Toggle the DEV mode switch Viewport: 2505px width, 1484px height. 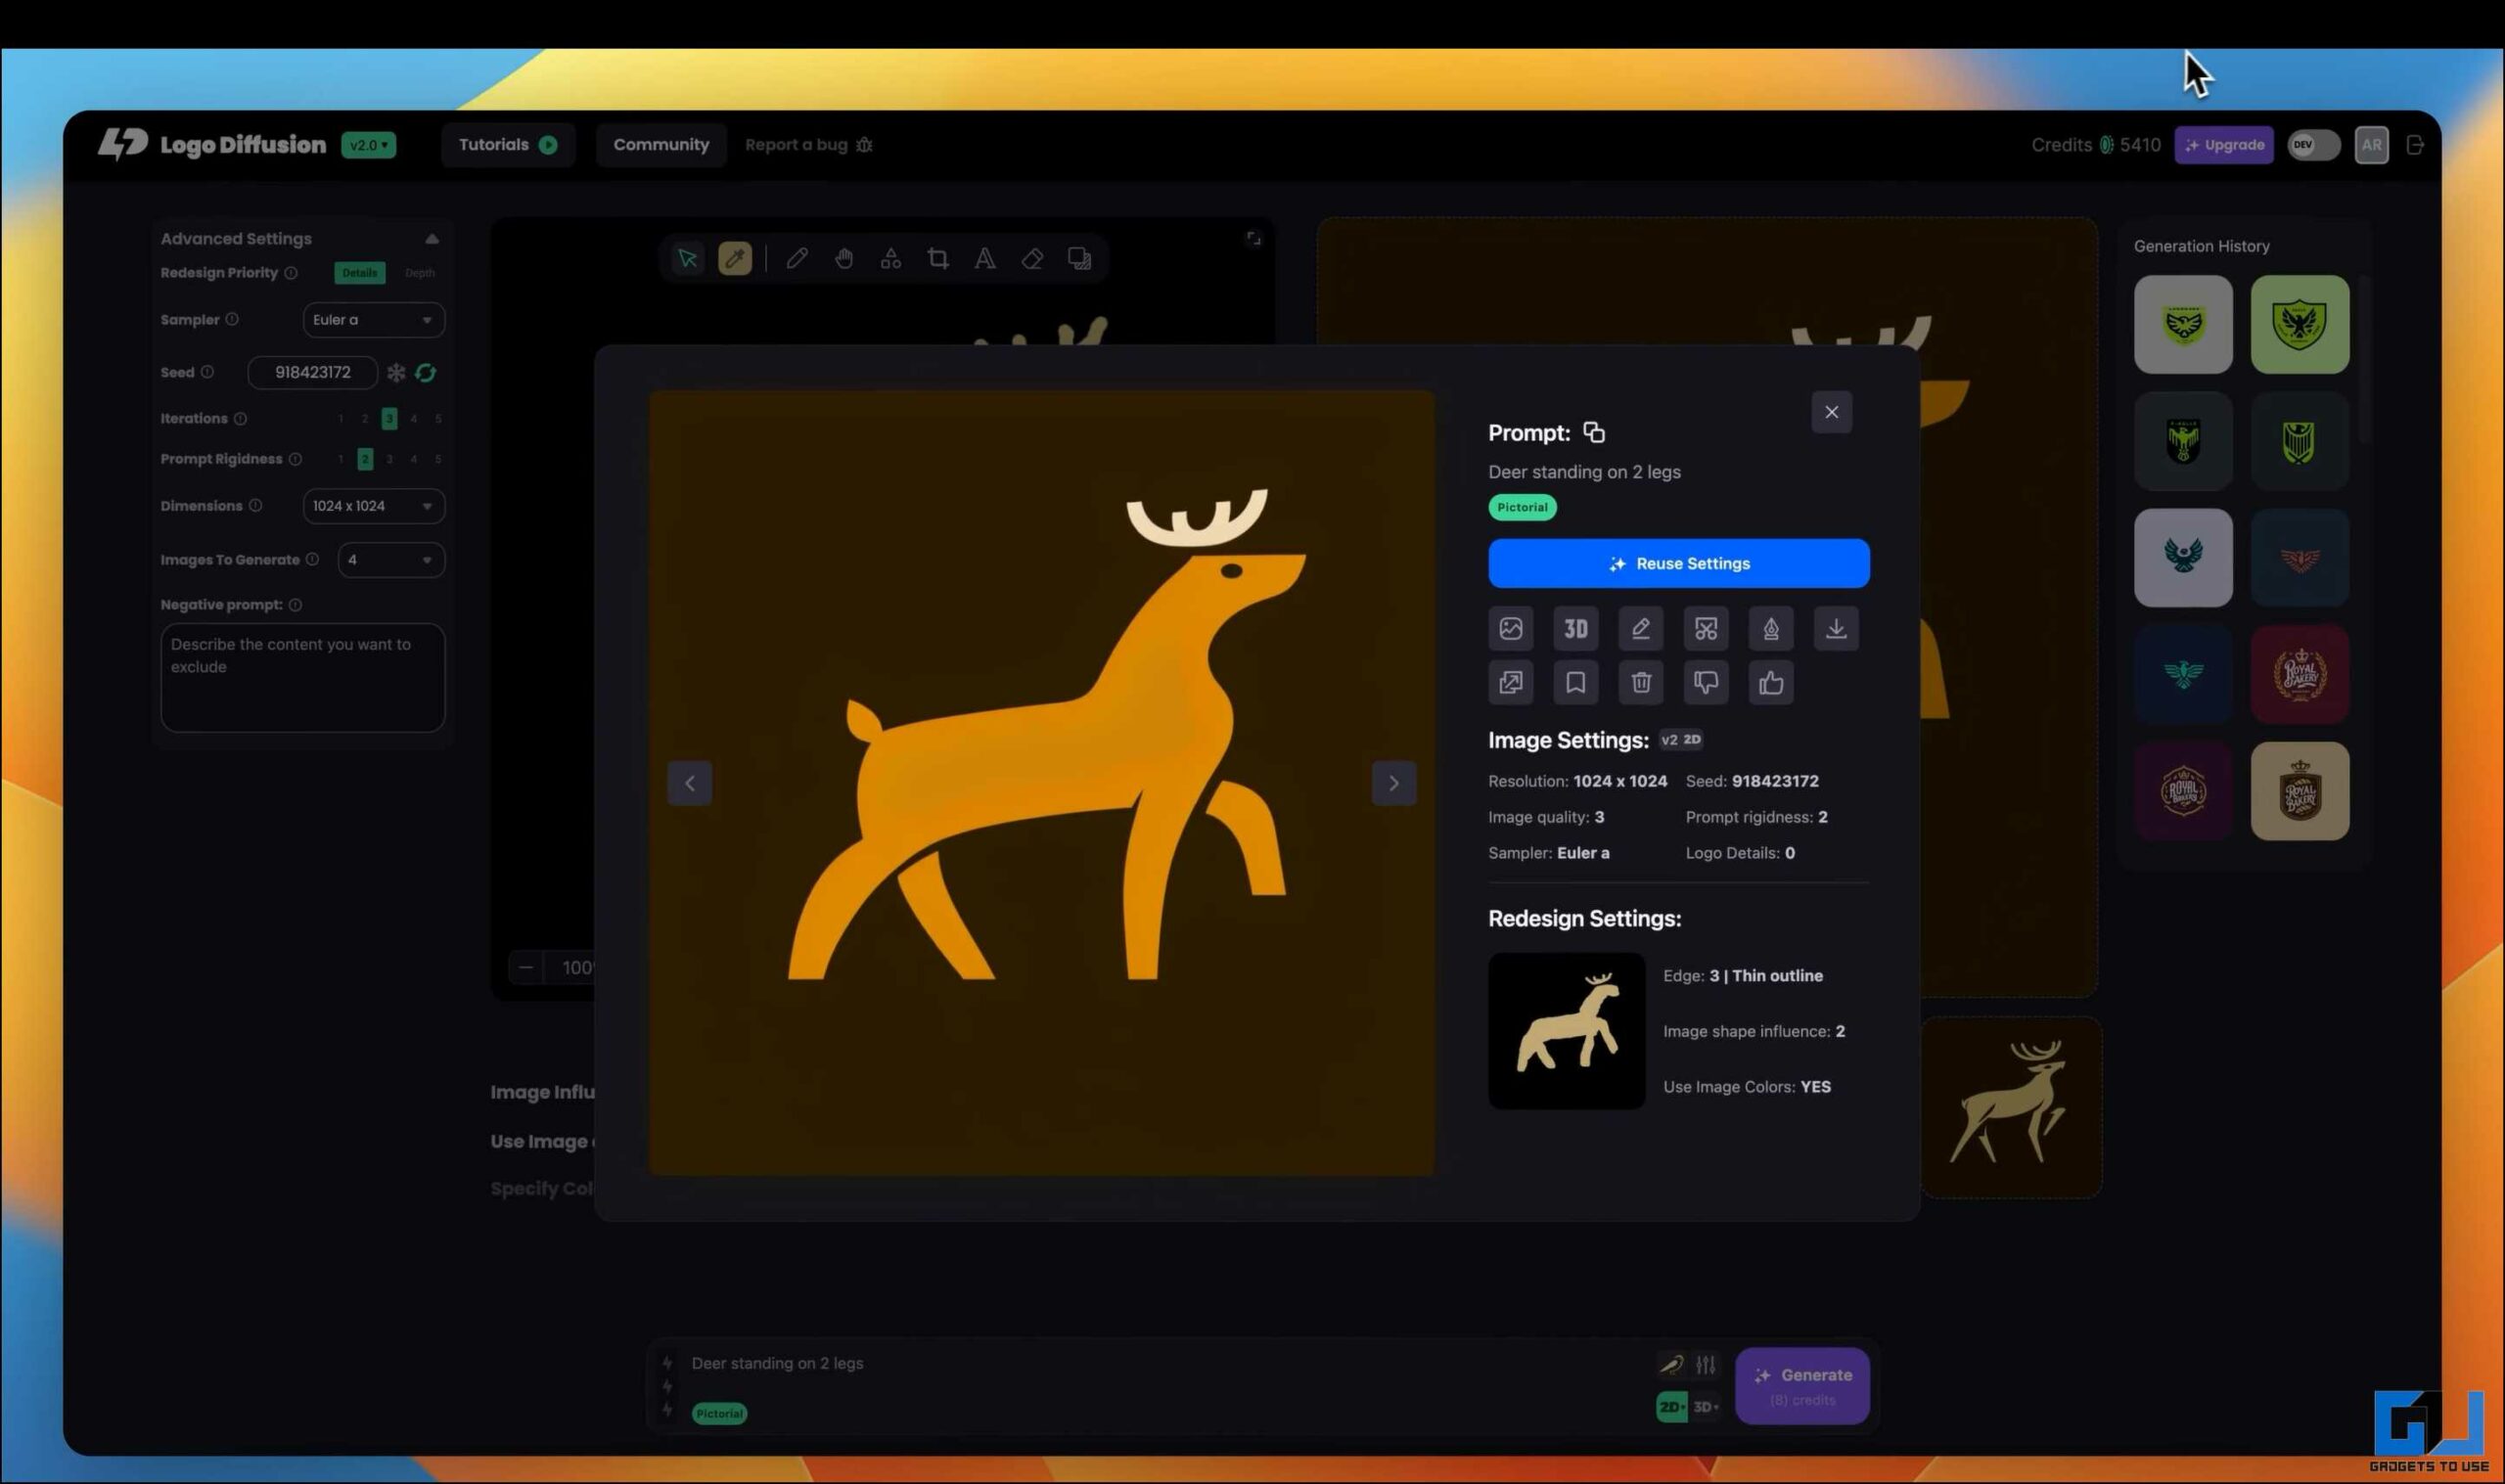pos(2313,144)
